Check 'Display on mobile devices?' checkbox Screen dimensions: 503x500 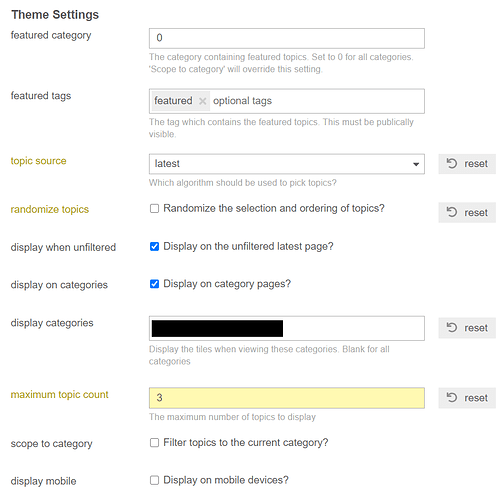[x=154, y=480]
